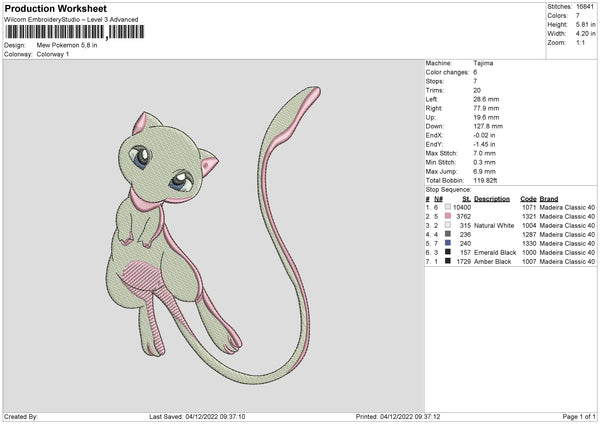Click the stitch count 1729
Screen dimensions: 600x424
click(463, 262)
